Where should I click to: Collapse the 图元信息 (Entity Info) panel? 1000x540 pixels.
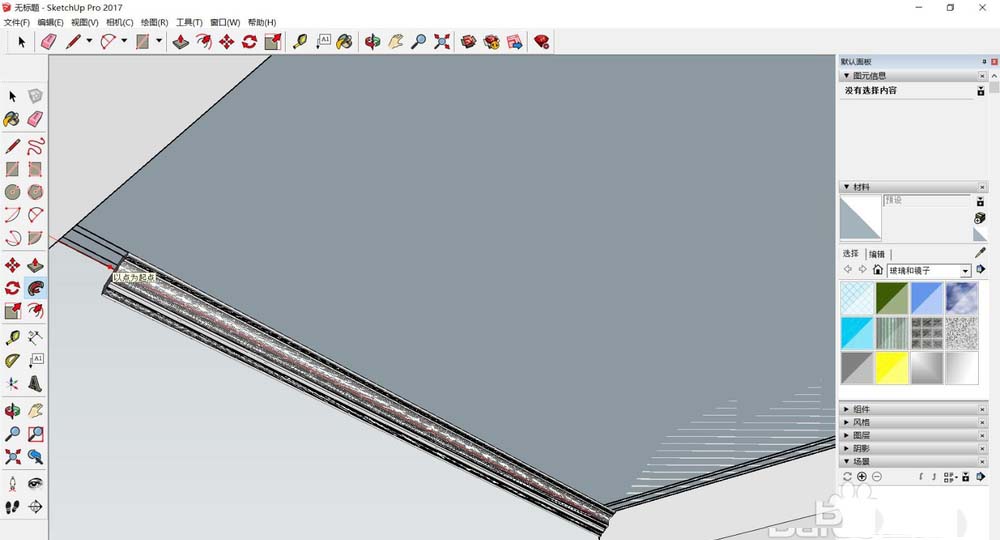pos(847,76)
